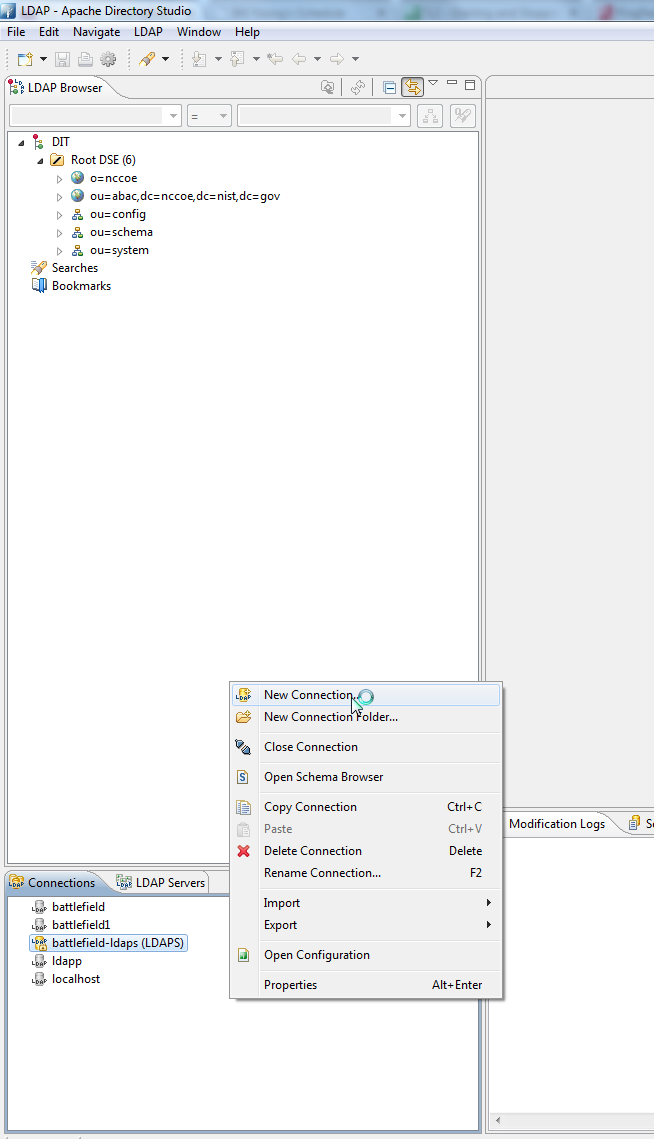Open the Navigate menu
Image resolution: width=654 pixels, height=1139 pixels.
97,32
